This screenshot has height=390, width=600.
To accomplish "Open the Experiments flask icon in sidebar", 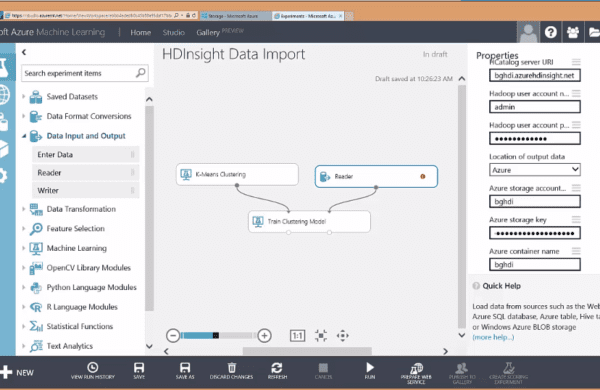I will click(4, 68).
